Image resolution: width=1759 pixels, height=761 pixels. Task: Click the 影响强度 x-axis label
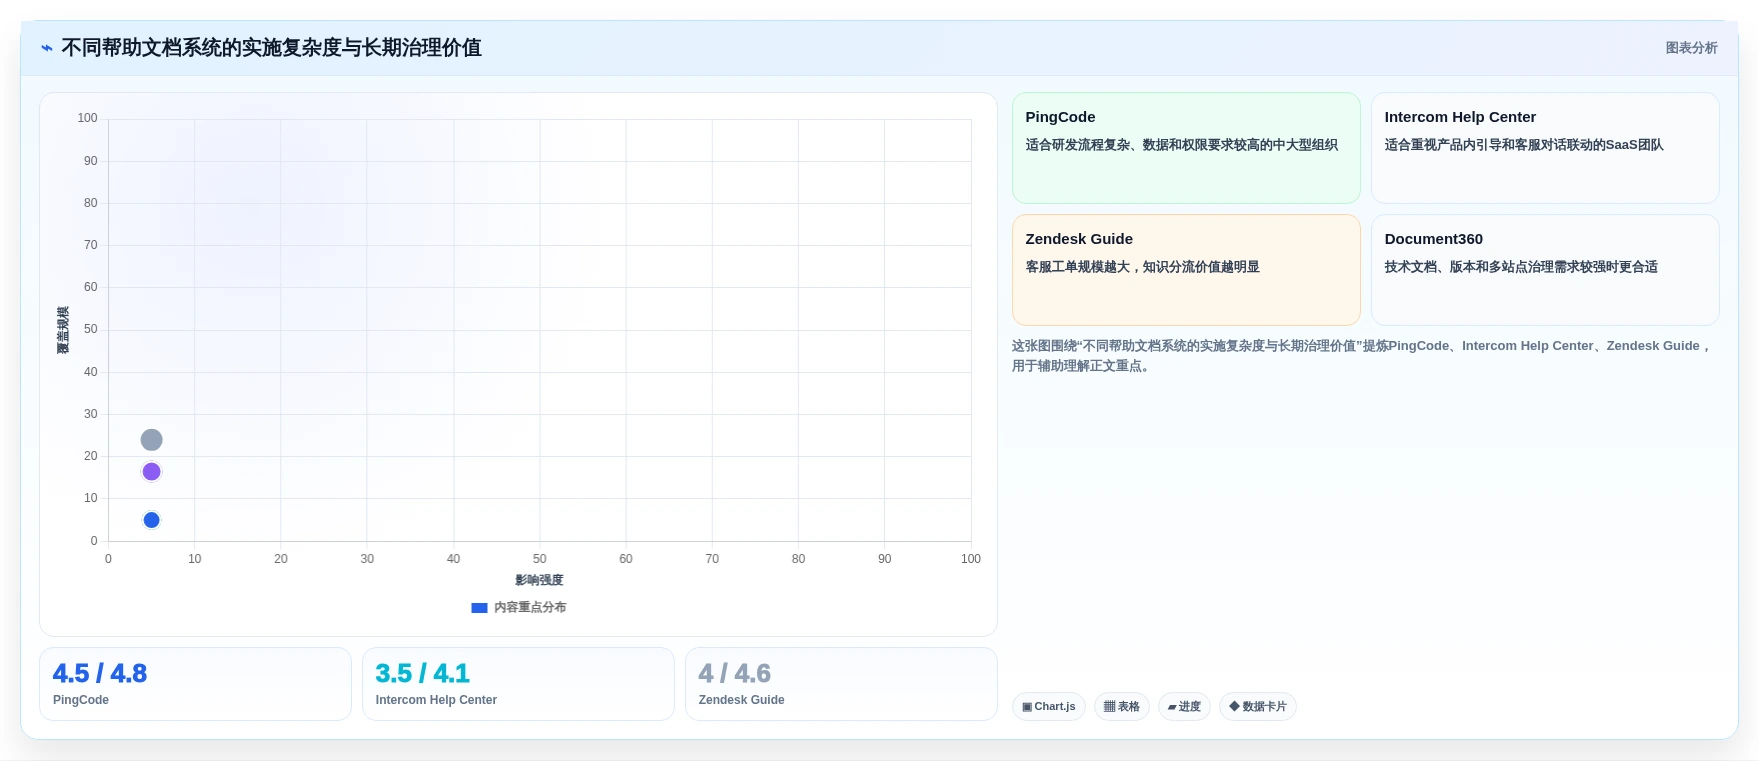point(539,580)
